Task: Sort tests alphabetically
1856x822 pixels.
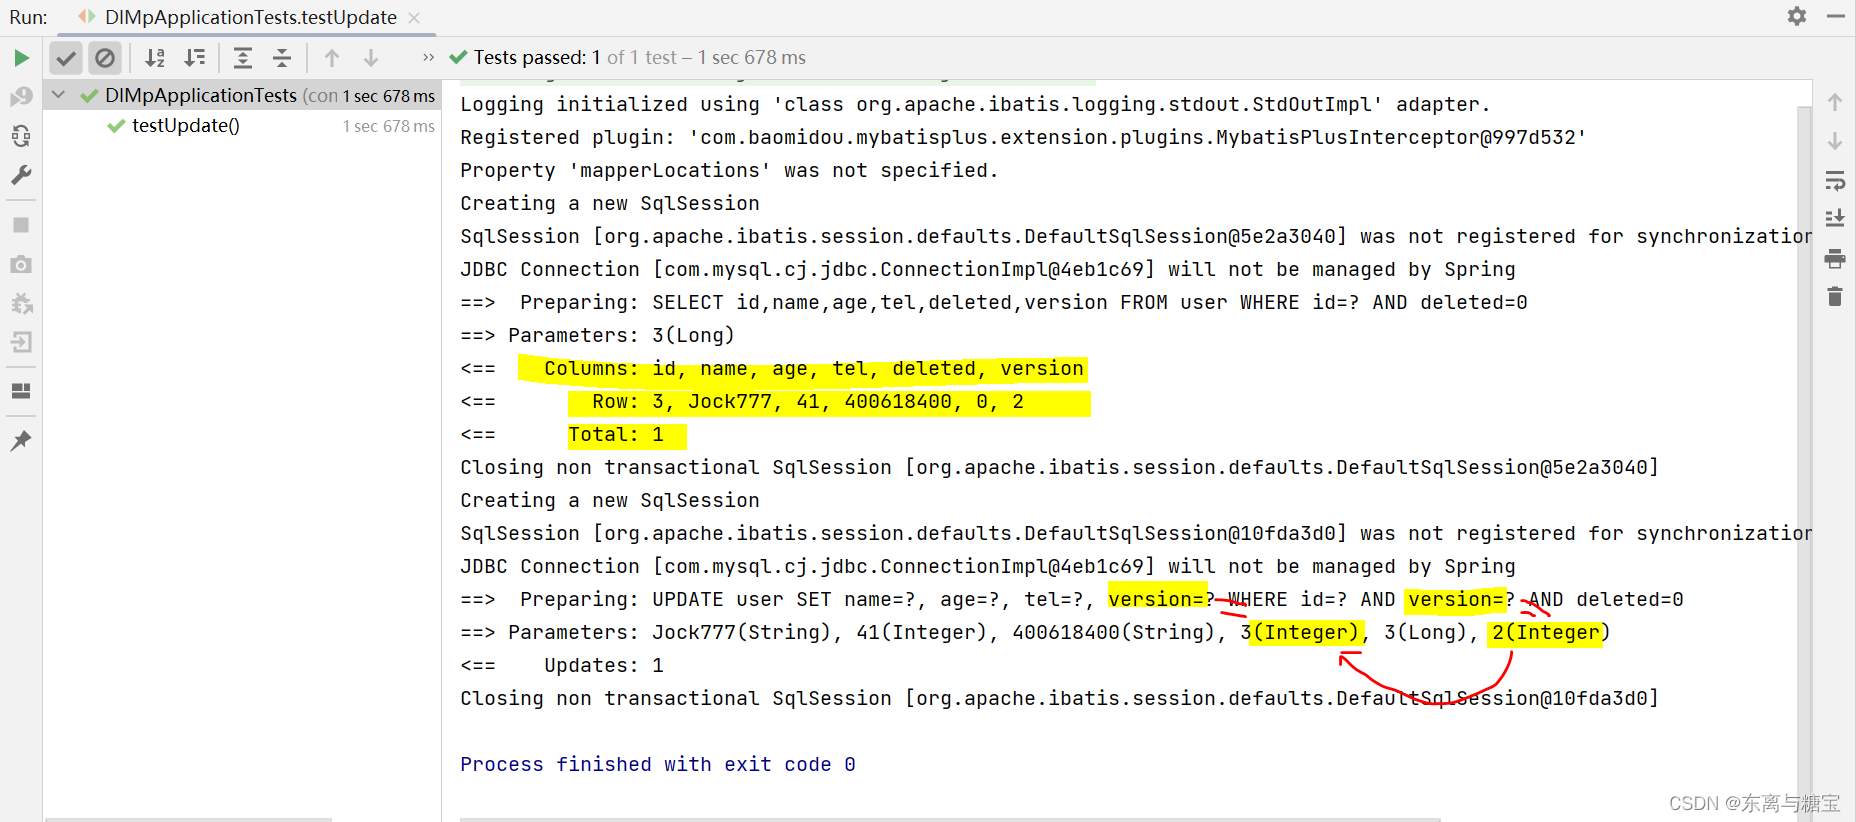Action: 155,58
